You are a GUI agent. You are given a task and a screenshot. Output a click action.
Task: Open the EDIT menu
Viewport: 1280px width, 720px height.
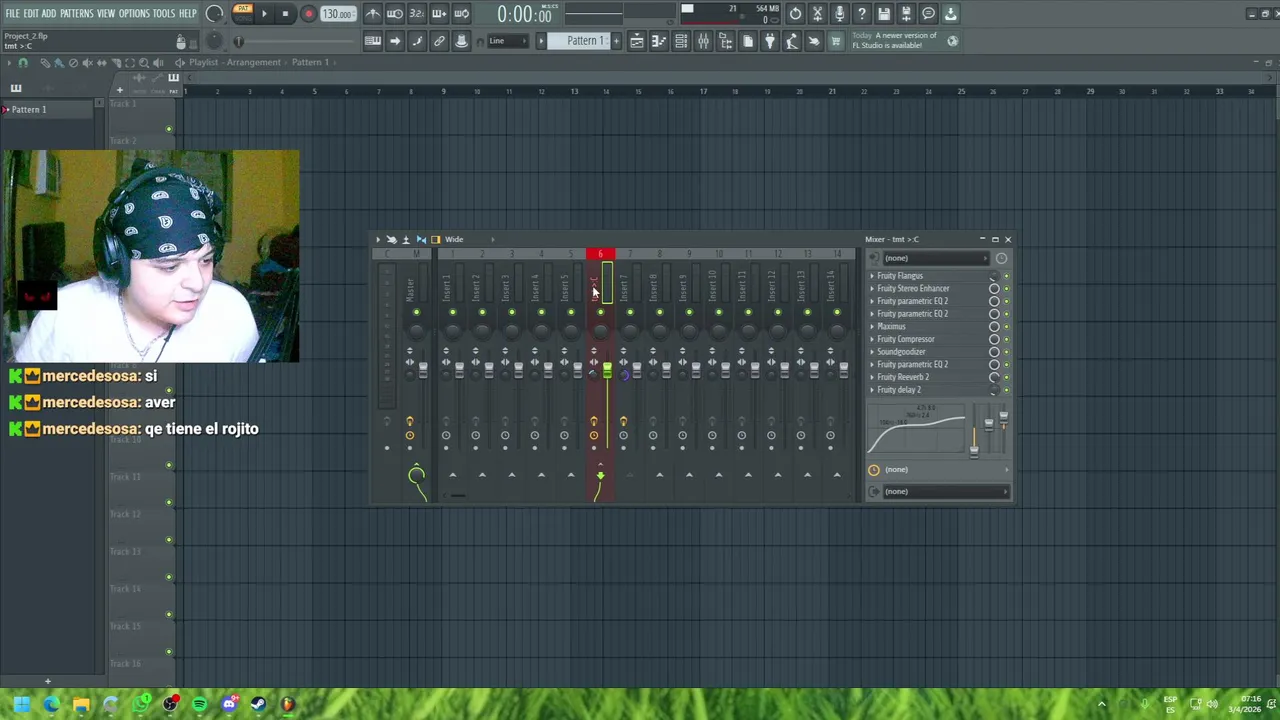click(31, 14)
